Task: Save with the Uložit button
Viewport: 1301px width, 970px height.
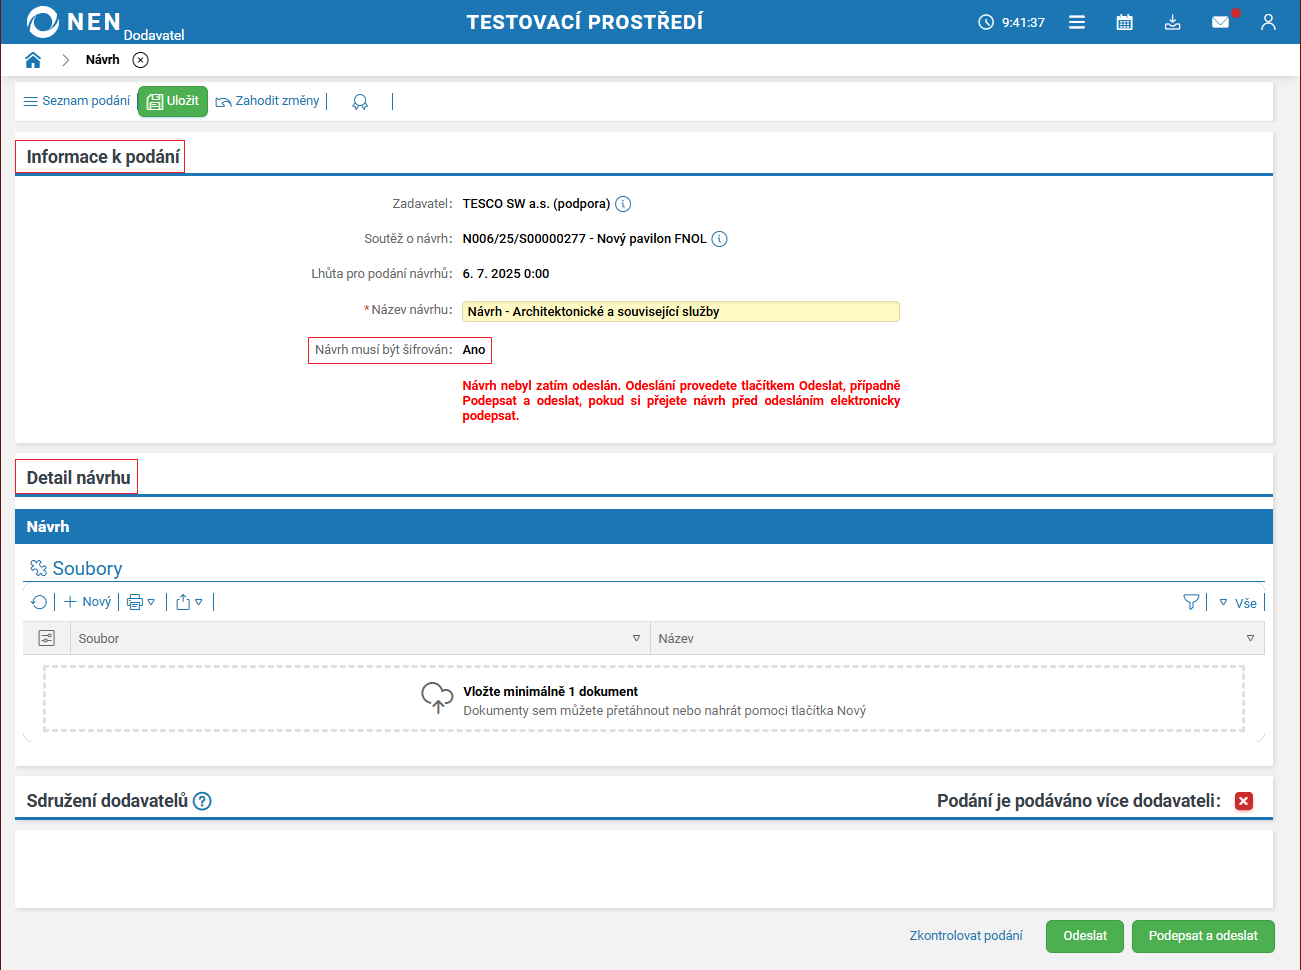Action: [173, 101]
